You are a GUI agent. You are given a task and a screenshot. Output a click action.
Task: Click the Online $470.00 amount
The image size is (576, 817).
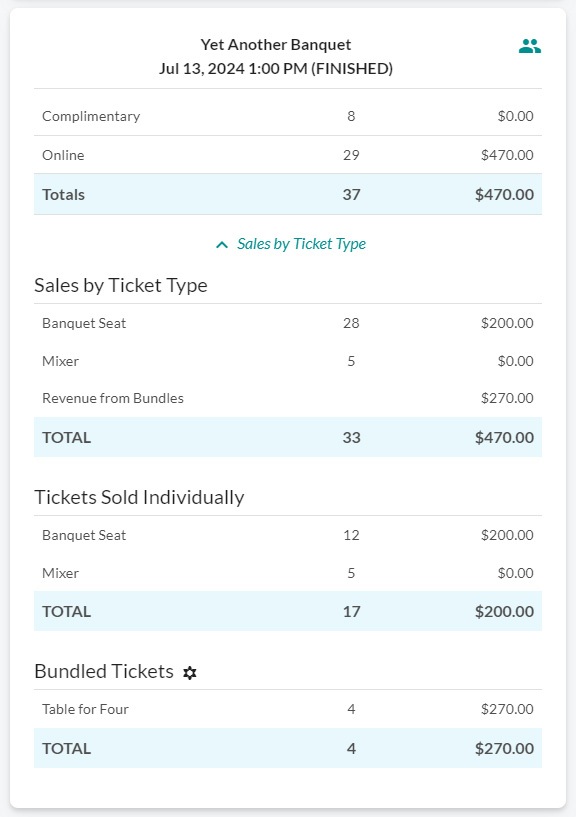tap(507, 155)
